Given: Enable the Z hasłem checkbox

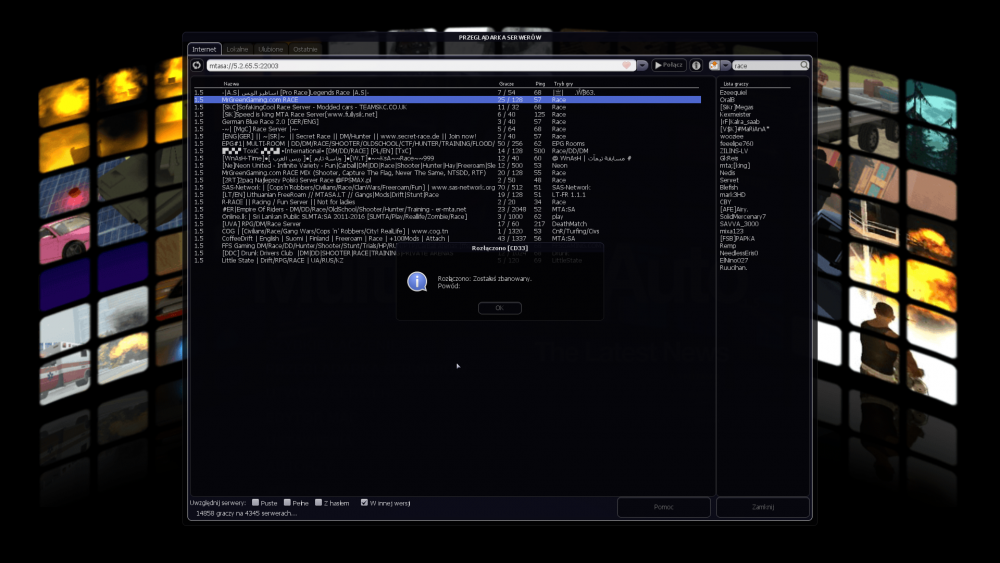Looking at the screenshot, I should click(317, 502).
